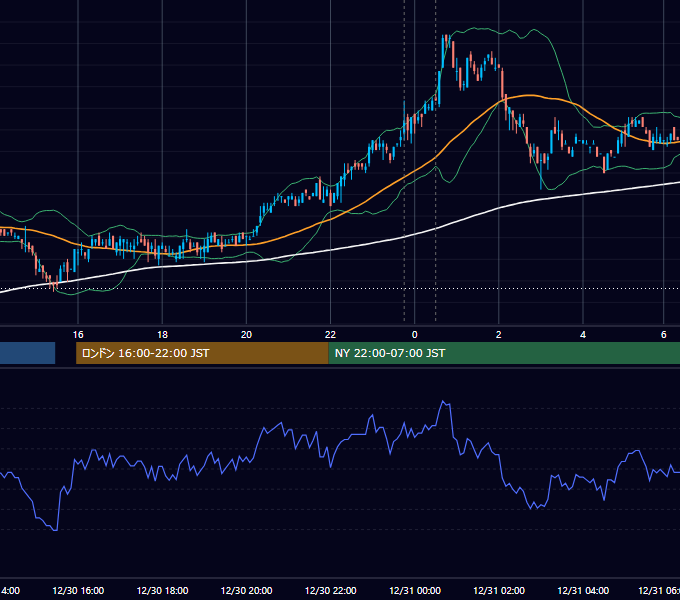The width and height of the screenshot is (680, 600).
Task: Click the '18' hour label on chart axis
Action: pos(162,335)
